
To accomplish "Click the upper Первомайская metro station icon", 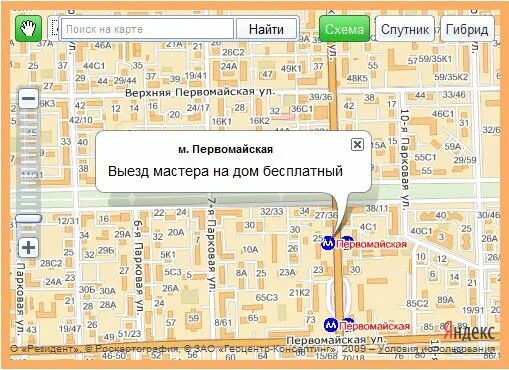I will click(x=328, y=243).
